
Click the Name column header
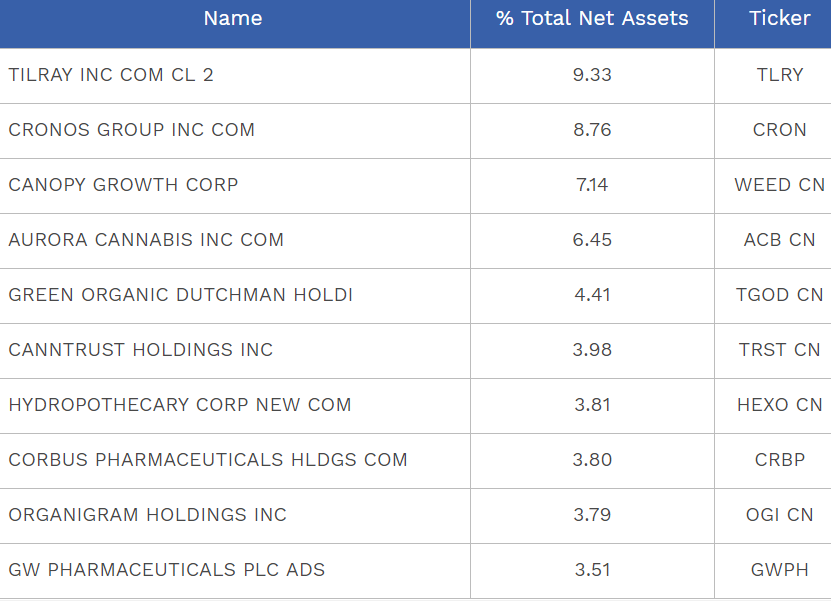point(233,19)
